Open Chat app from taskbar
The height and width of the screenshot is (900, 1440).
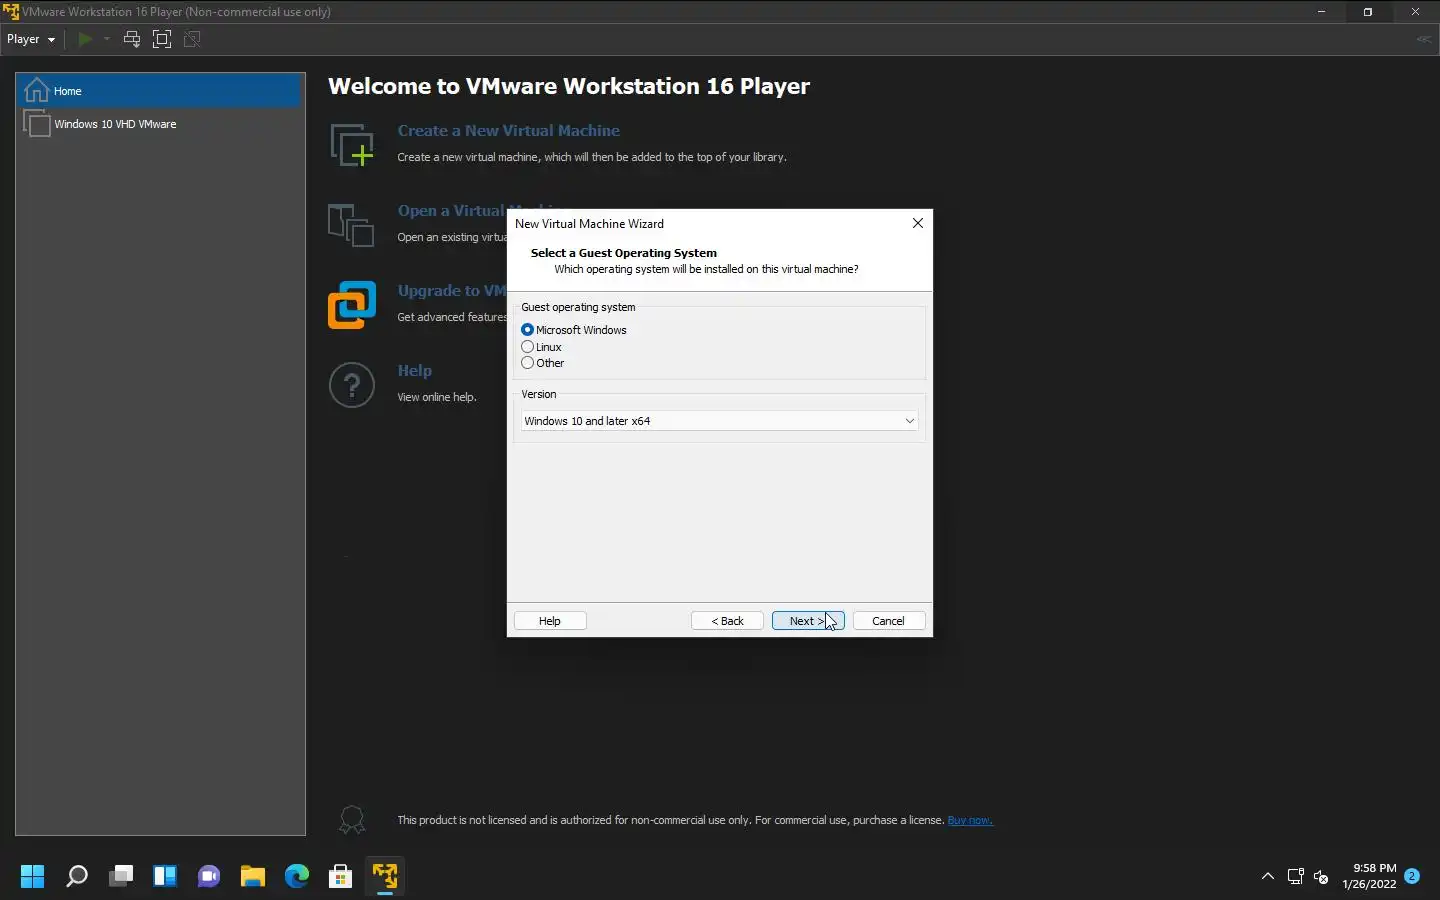click(x=209, y=877)
